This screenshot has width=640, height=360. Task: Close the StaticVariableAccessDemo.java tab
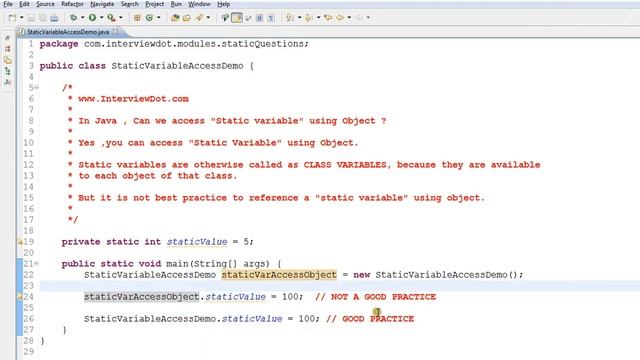[116, 31]
